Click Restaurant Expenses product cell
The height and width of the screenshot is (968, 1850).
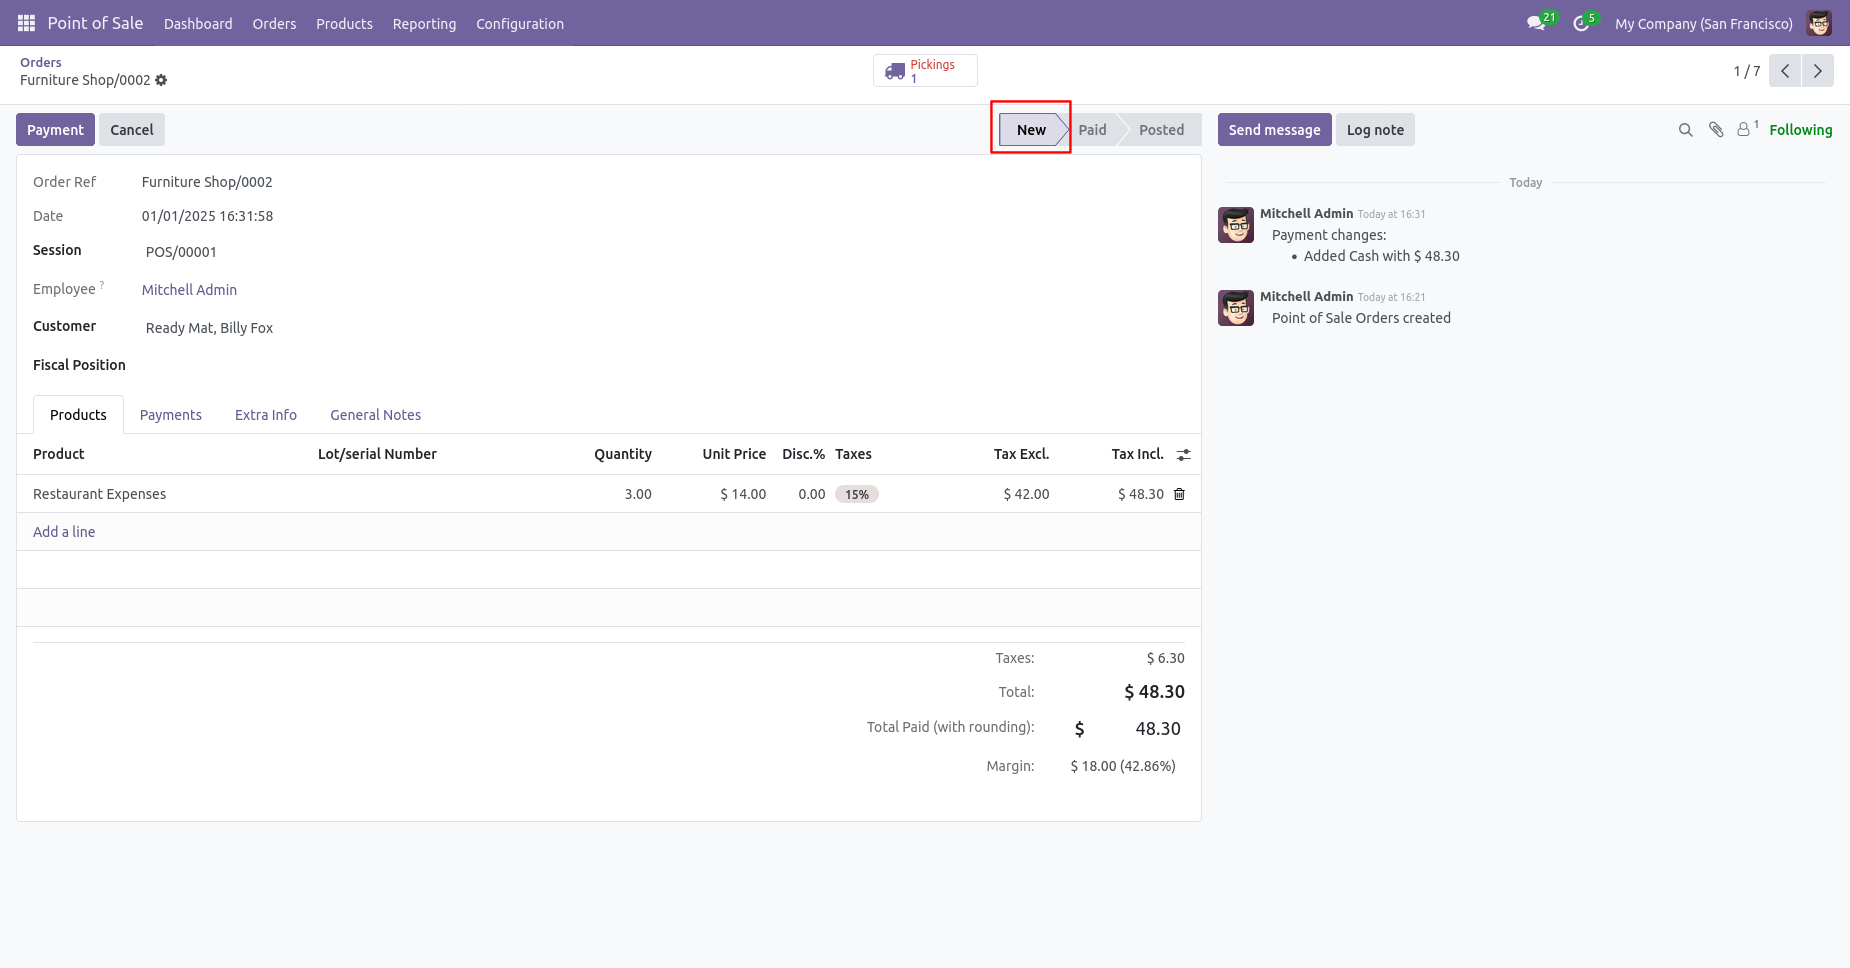(167, 494)
